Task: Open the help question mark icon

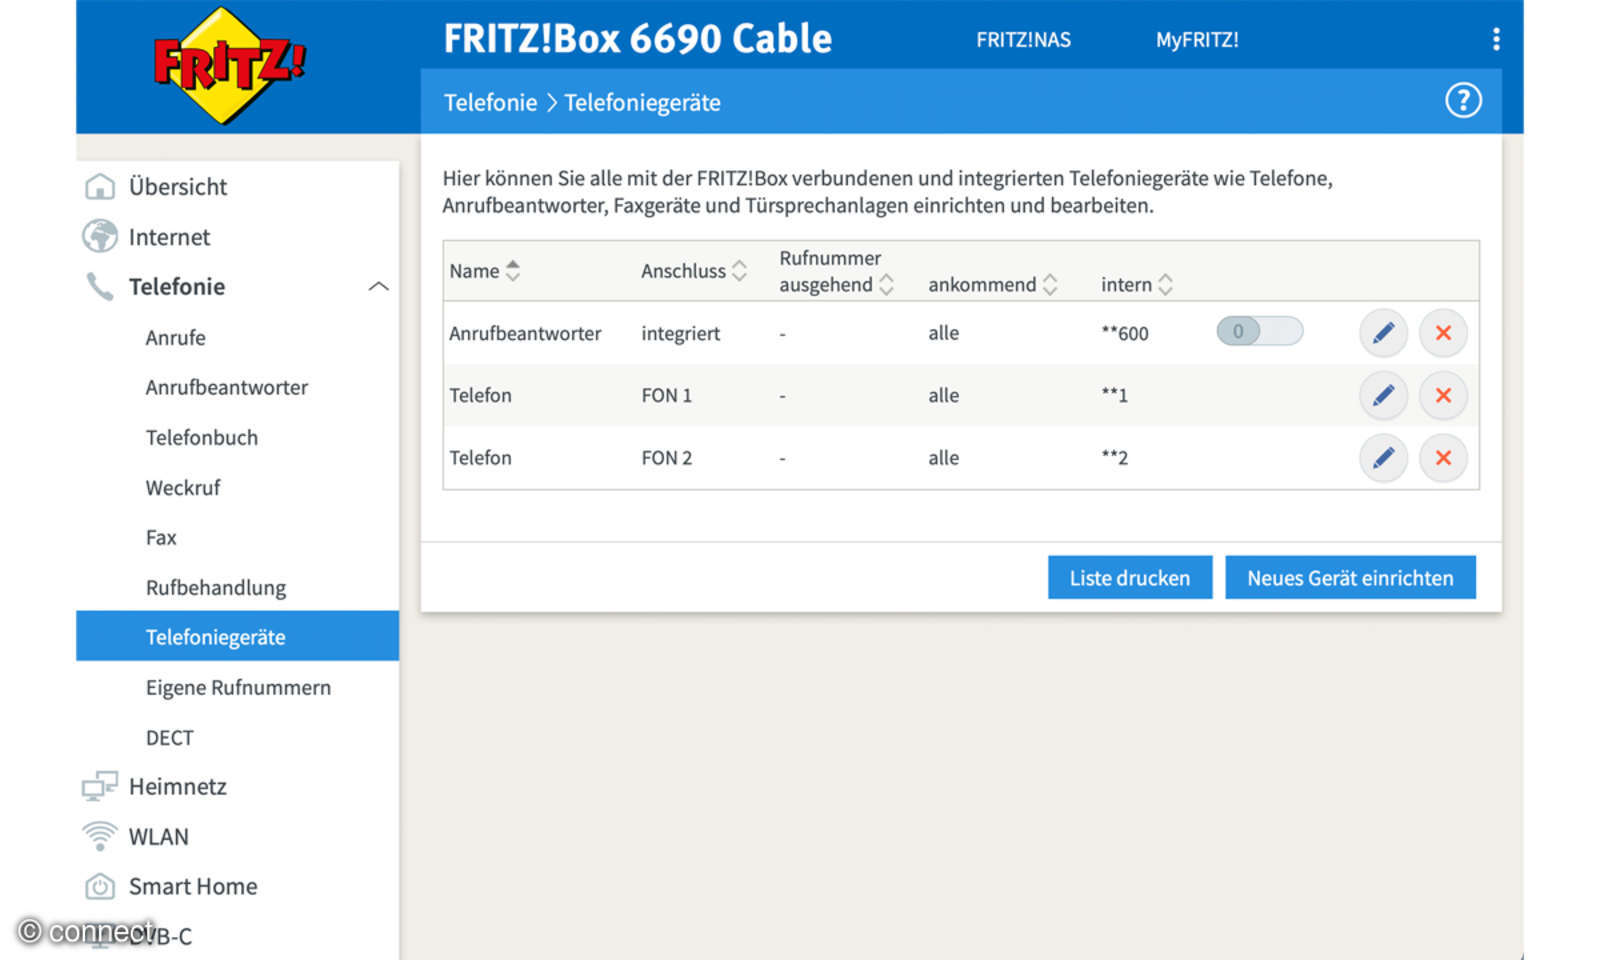Action: 1463,101
